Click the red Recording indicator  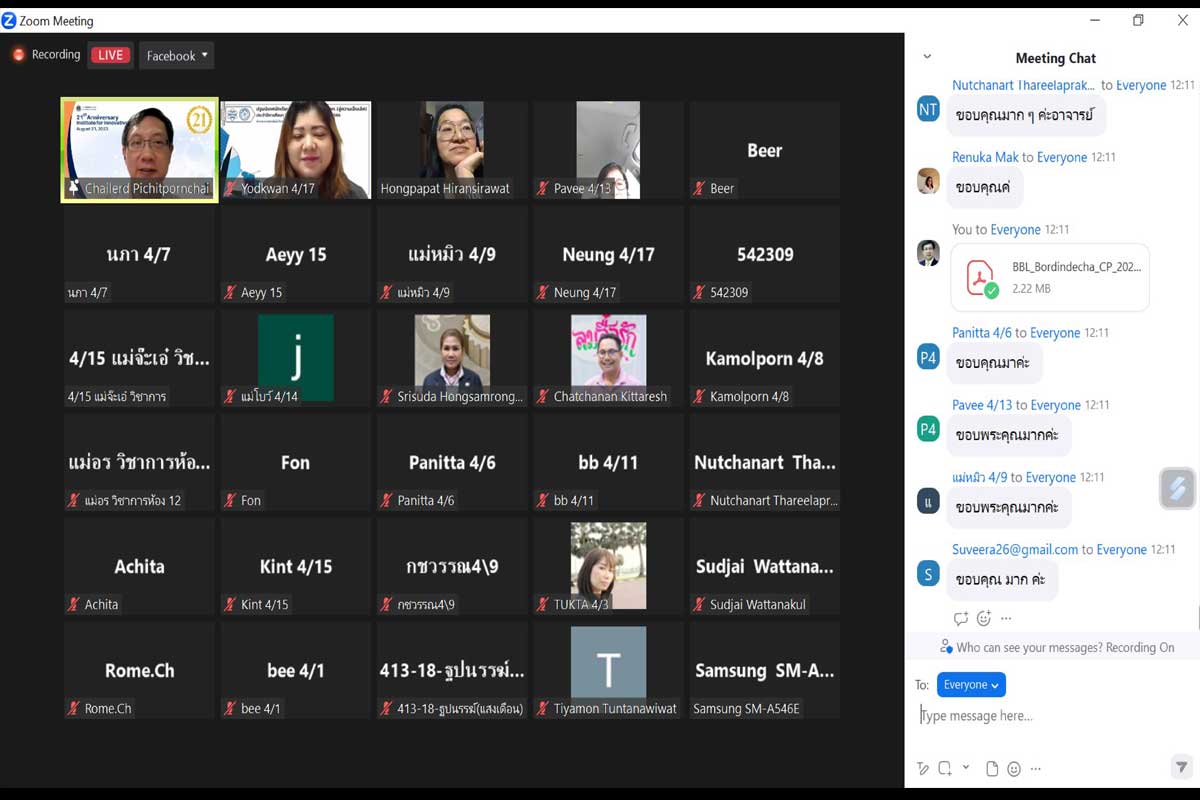click(x=47, y=55)
